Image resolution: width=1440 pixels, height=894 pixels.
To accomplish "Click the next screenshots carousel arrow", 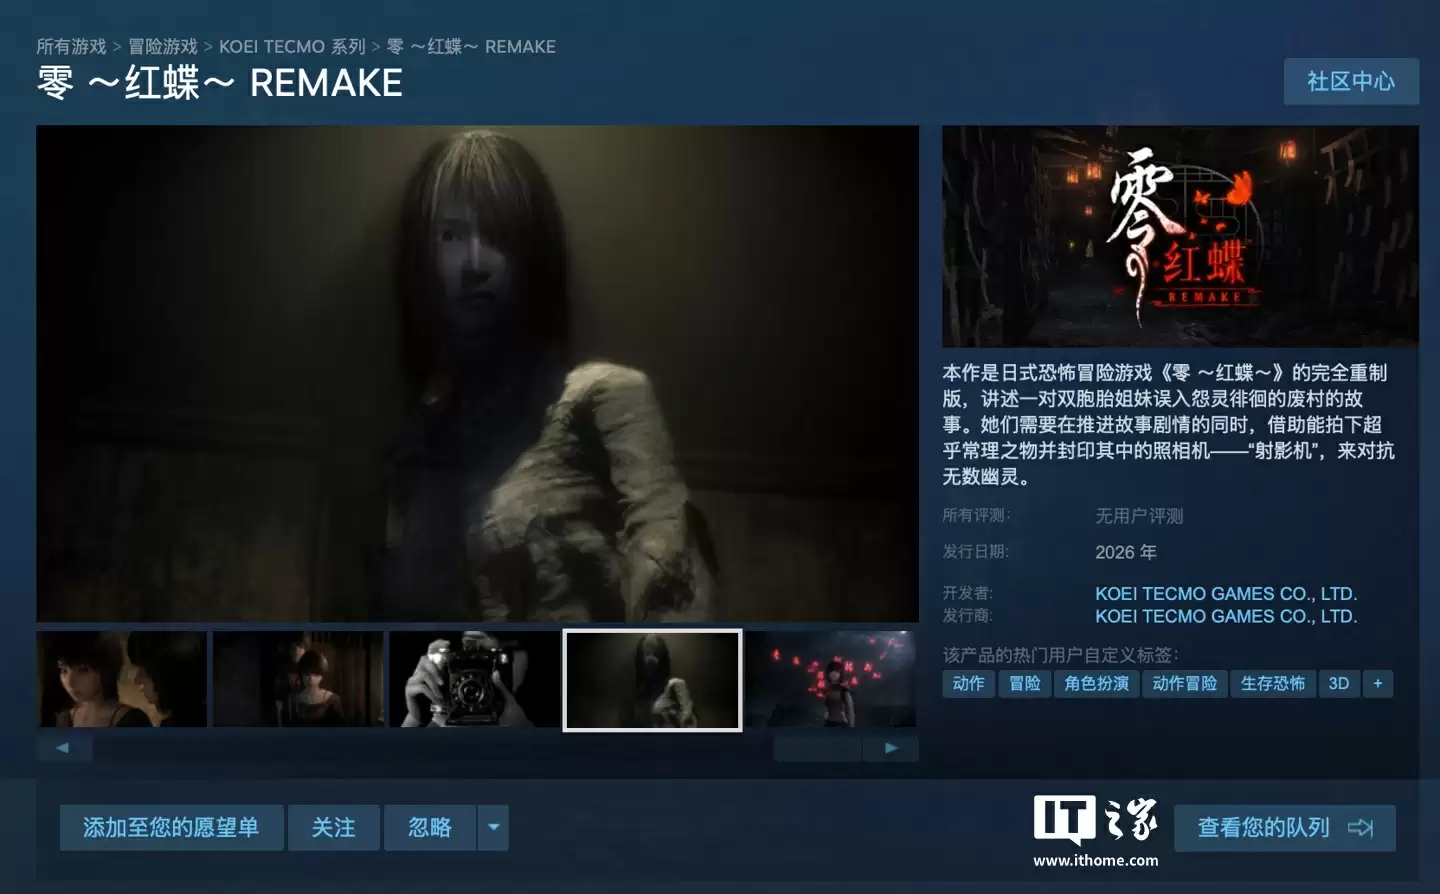I will (890, 747).
